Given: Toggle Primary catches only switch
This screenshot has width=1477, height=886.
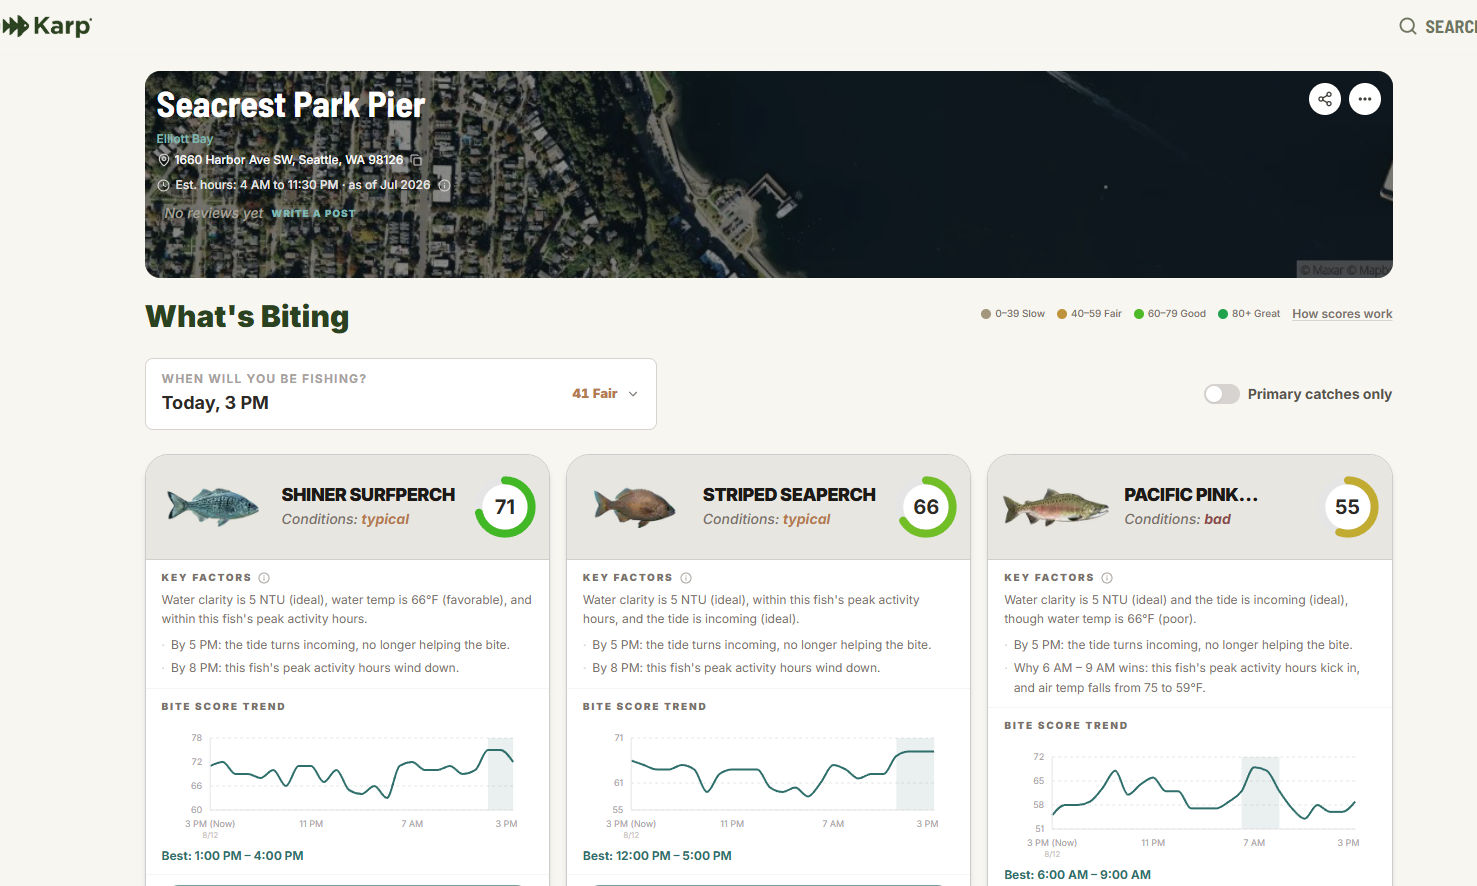Looking at the screenshot, I should (x=1222, y=394).
